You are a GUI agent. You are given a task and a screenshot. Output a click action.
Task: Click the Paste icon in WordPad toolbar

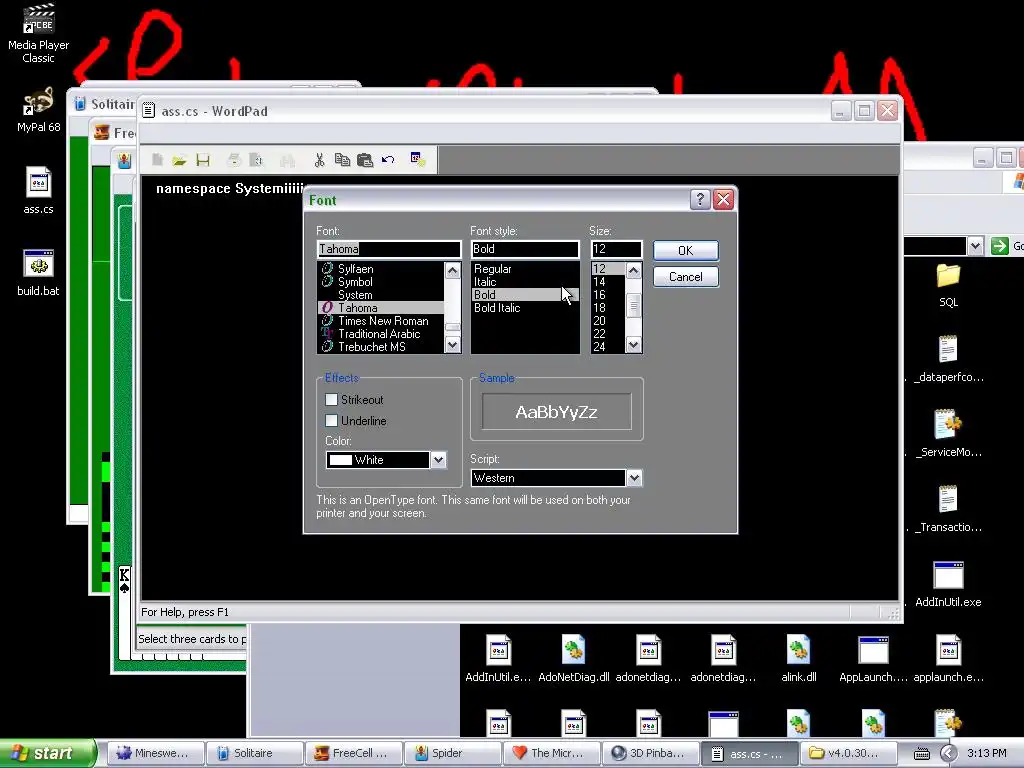(365, 160)
